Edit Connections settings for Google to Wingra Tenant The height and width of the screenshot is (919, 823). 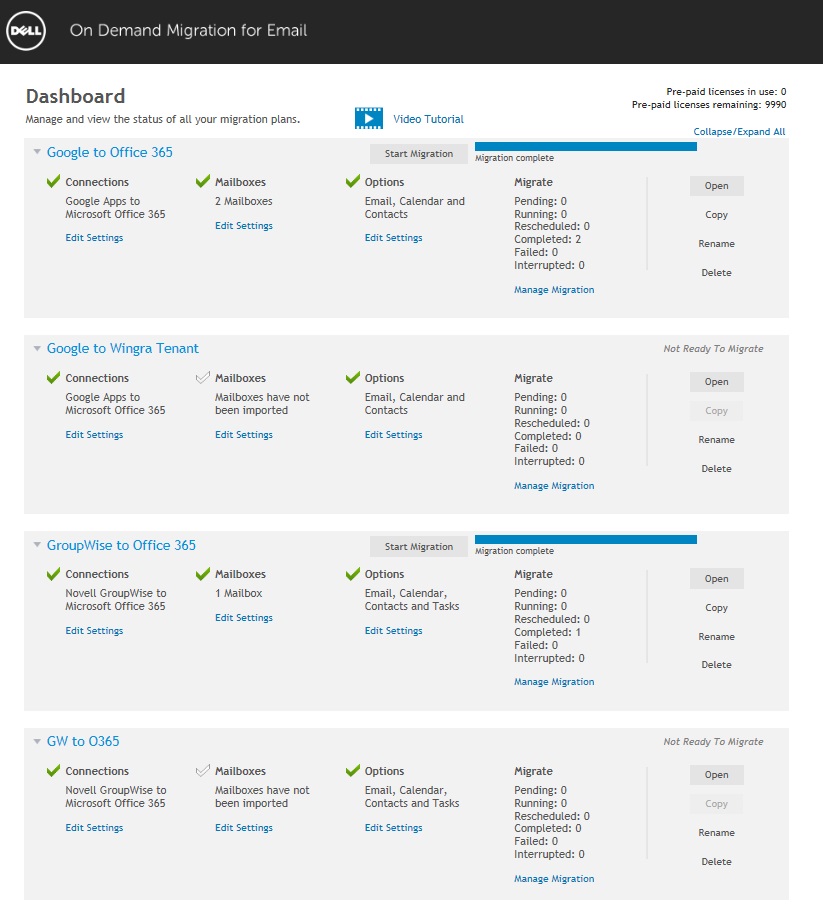click(94, 434)
